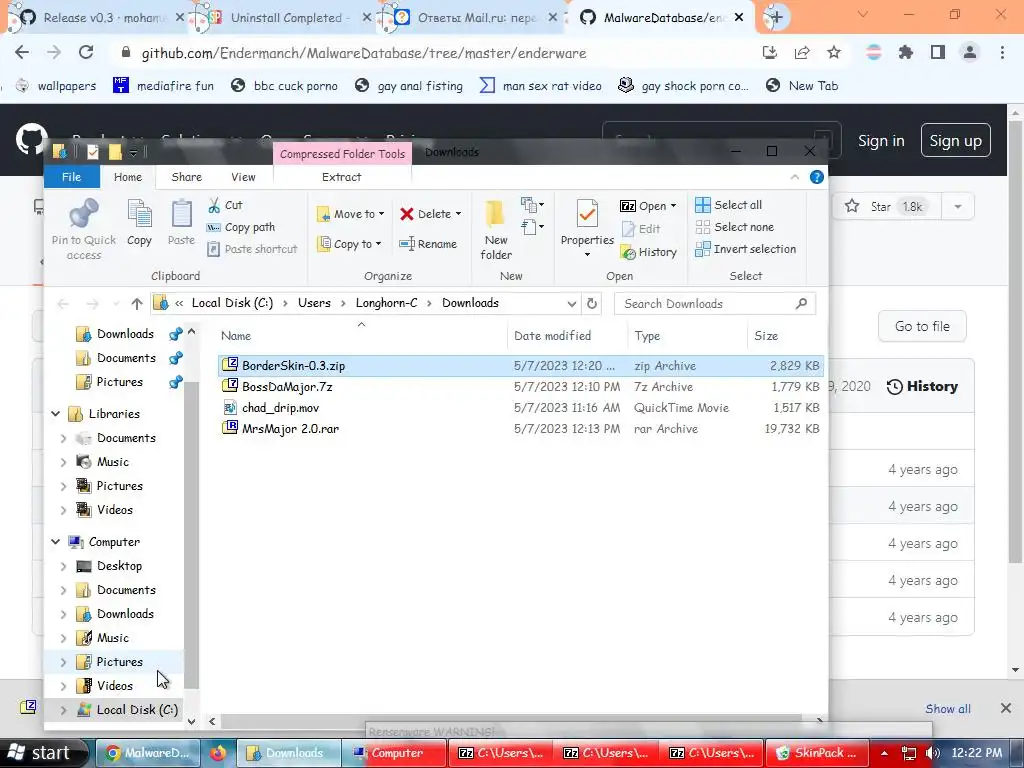Click the red Delete icon

tap(407, 214)
